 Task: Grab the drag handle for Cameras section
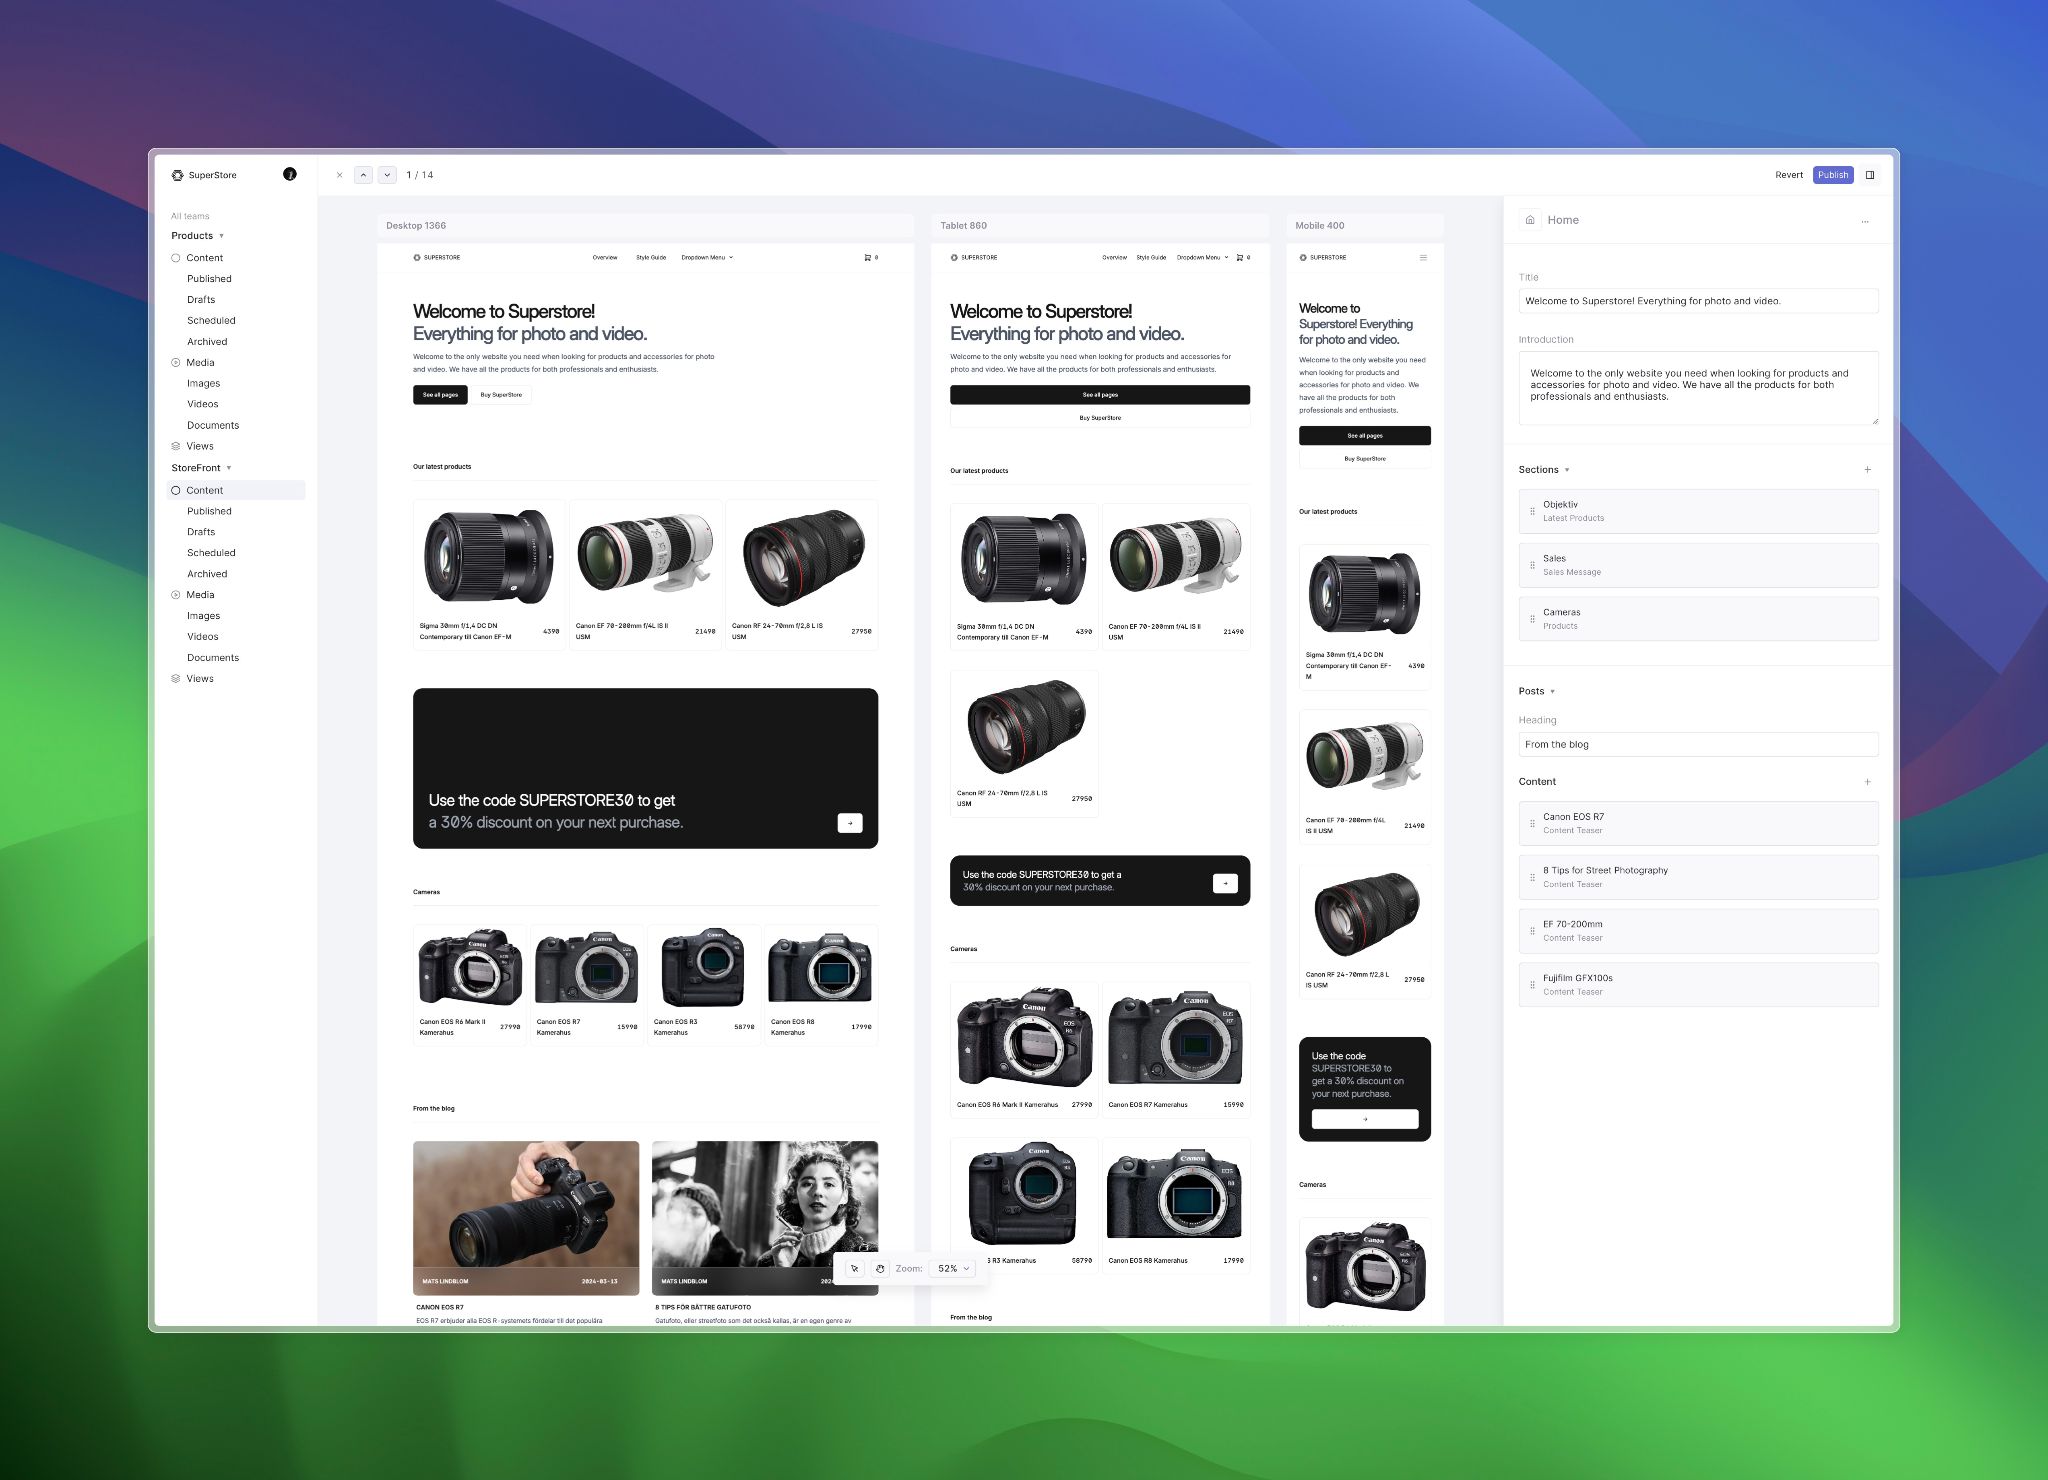pyautogui.click(x=1532, y=619)
